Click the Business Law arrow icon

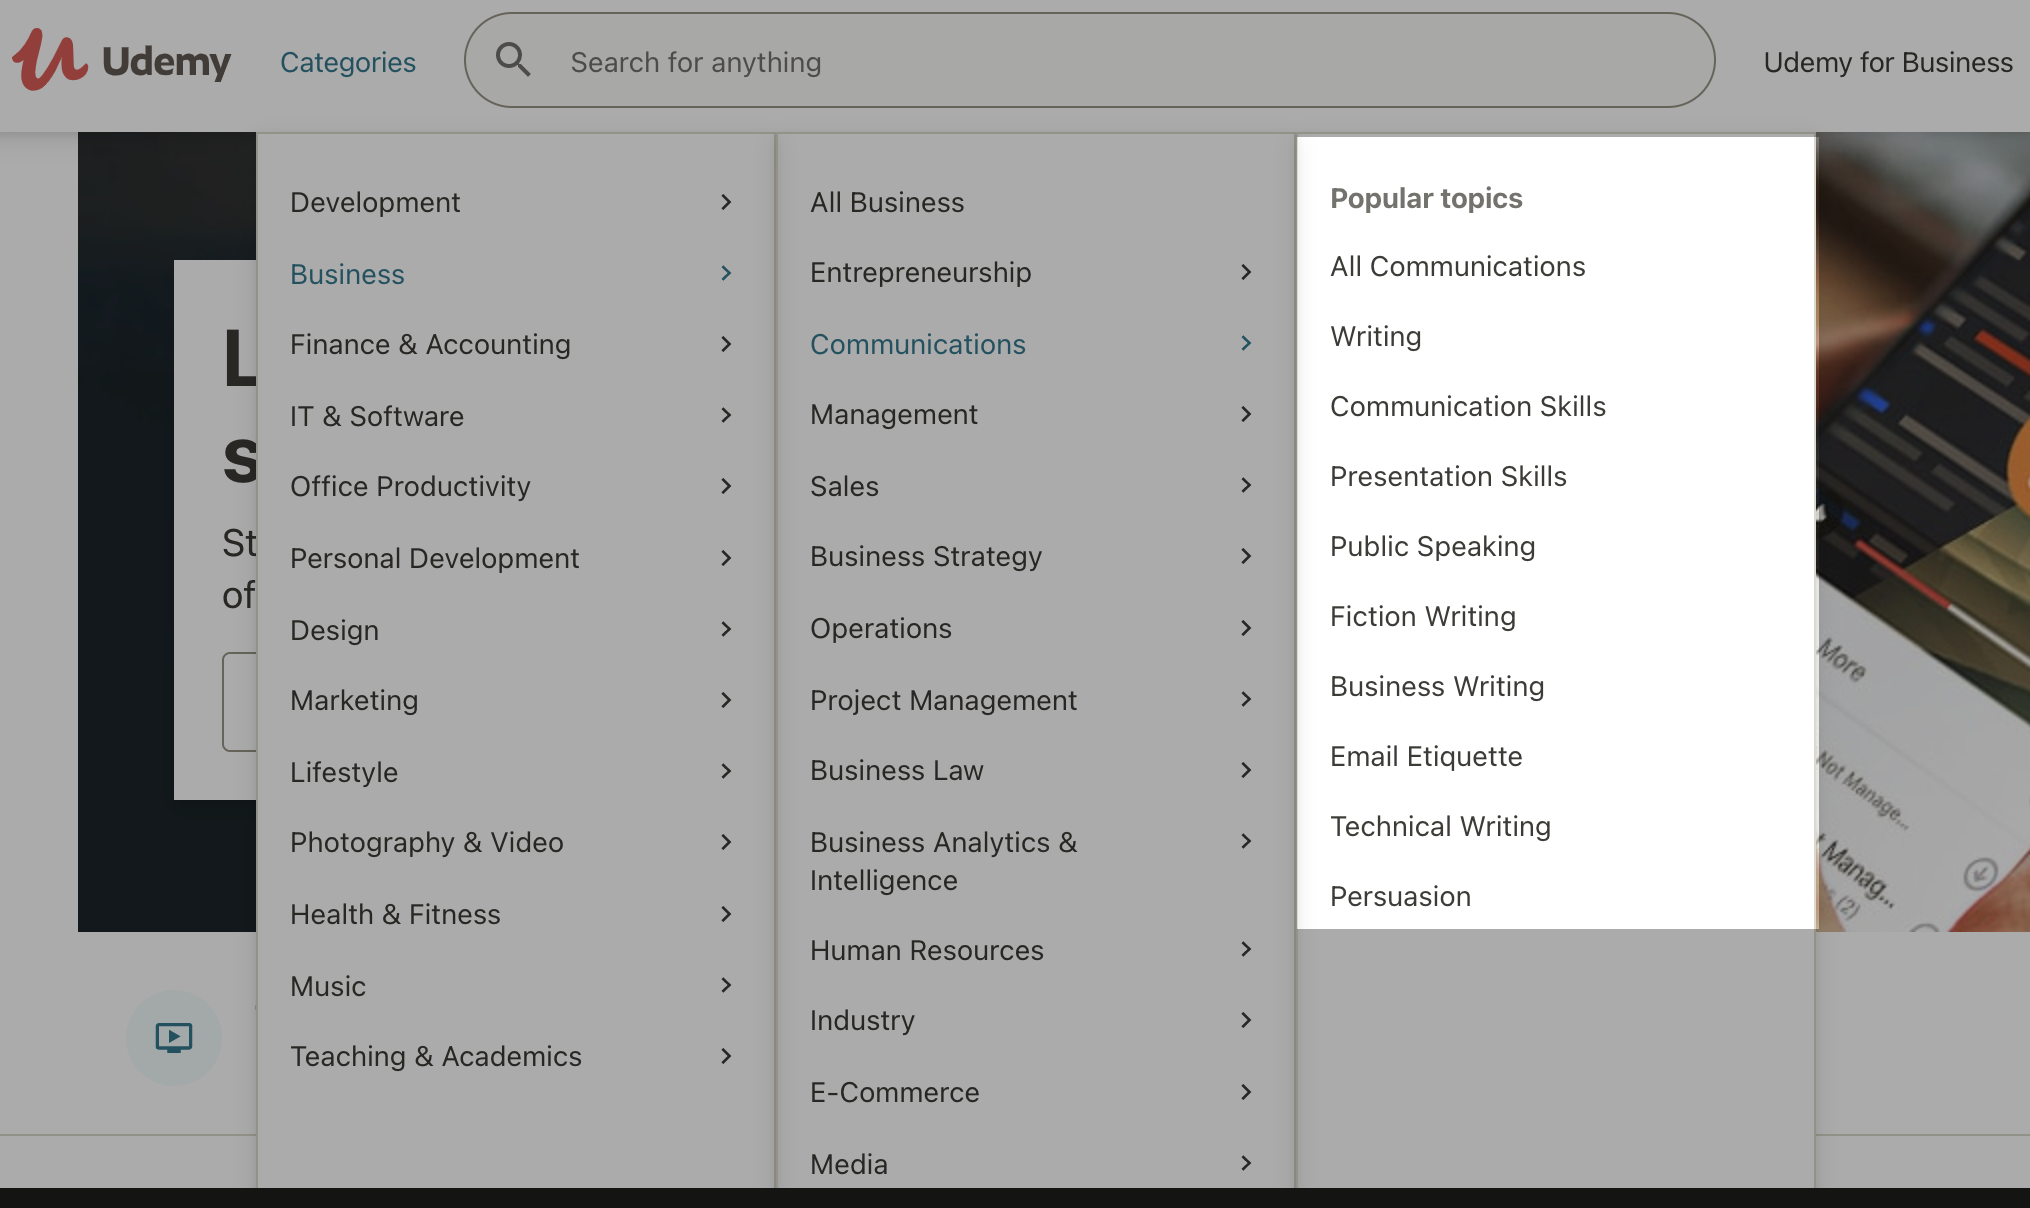pyautogui.click(x=1246, y=770)
